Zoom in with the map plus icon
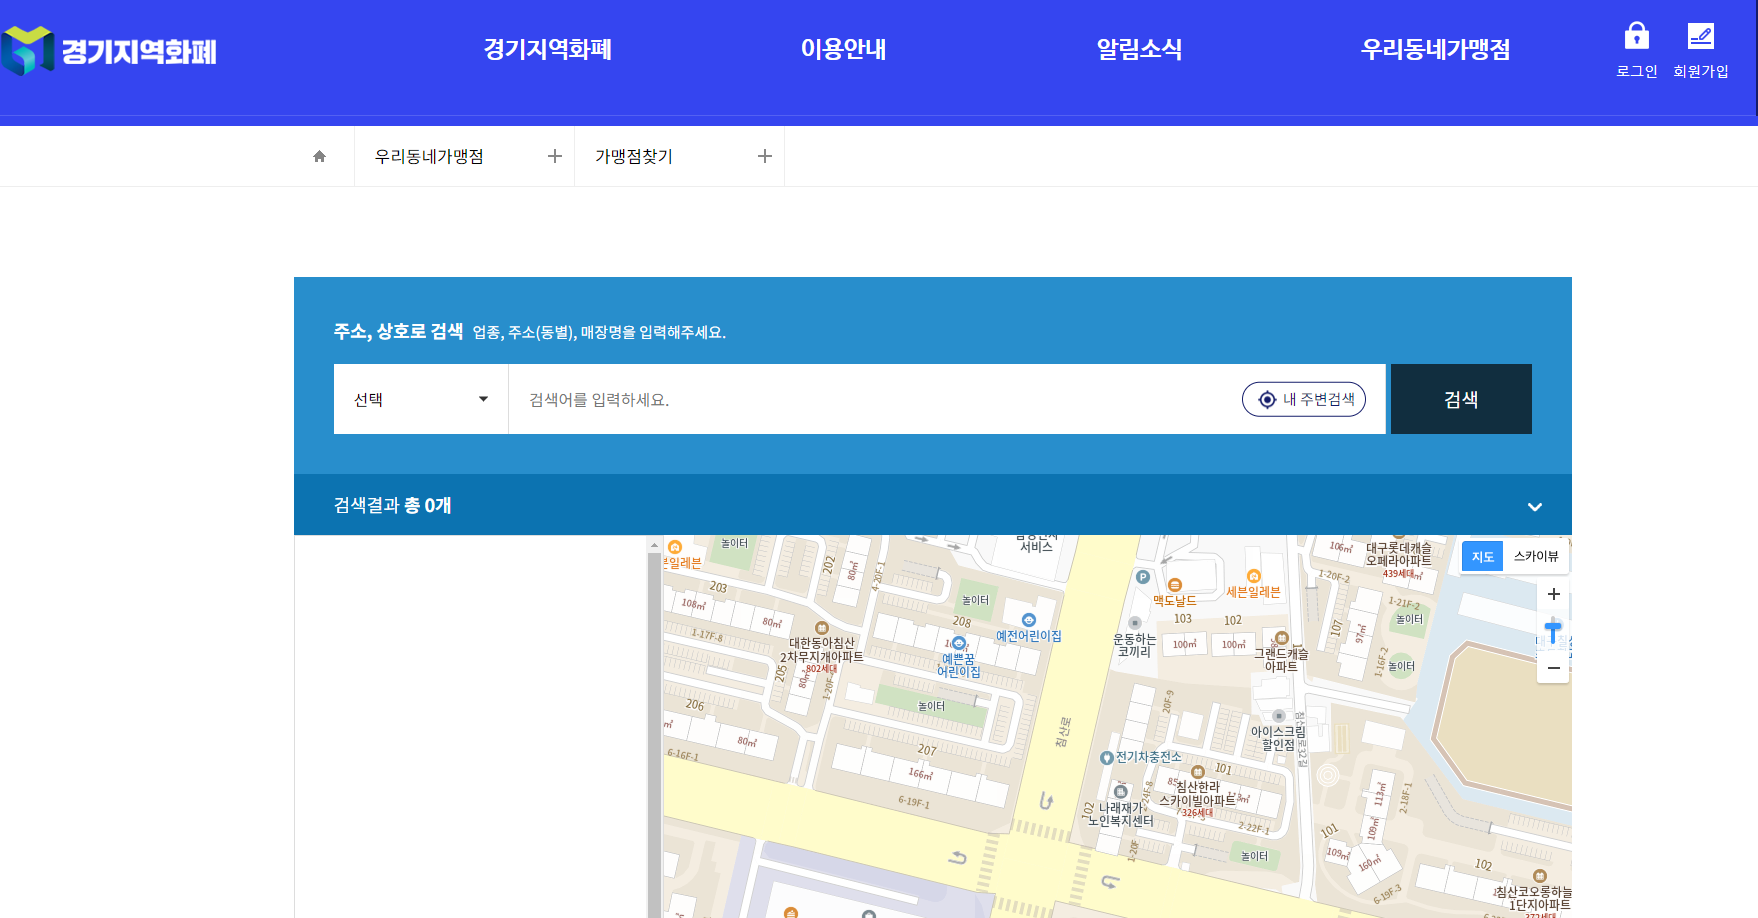The image size is (1758, 918). (1553, 594)
